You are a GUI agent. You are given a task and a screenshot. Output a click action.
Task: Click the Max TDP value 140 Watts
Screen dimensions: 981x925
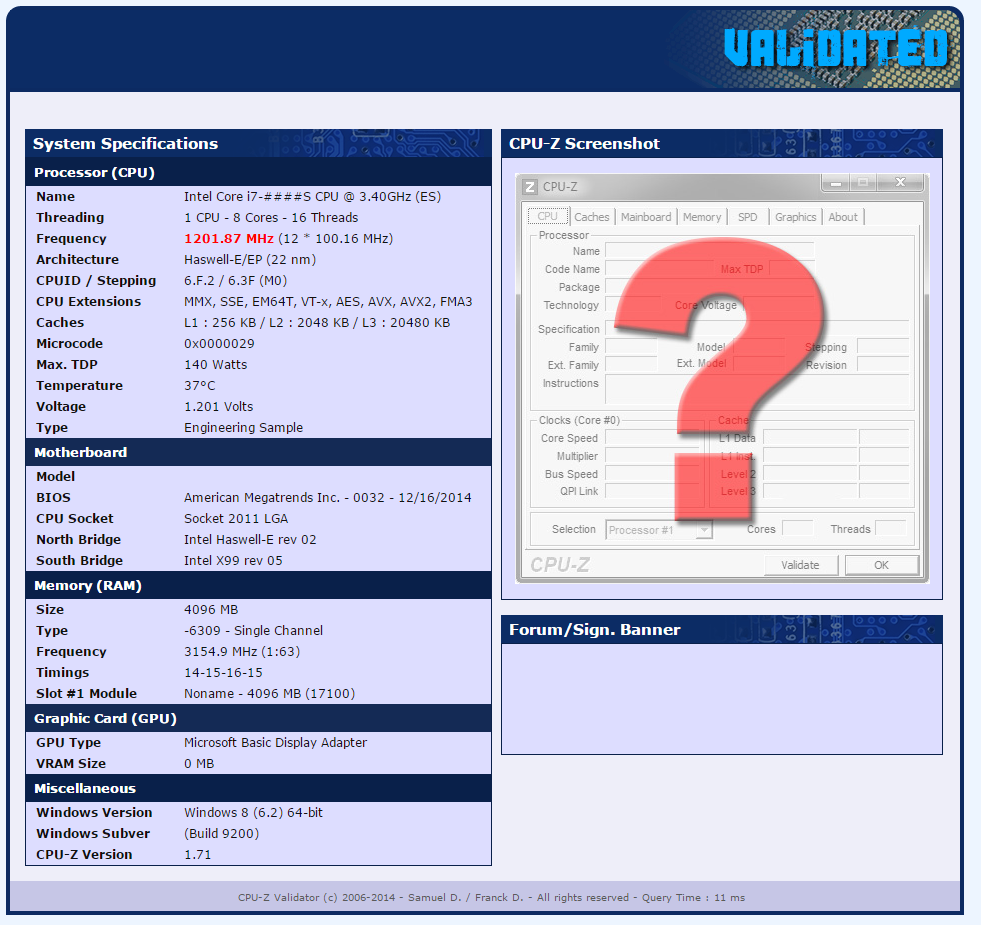[x=215, y=365]
